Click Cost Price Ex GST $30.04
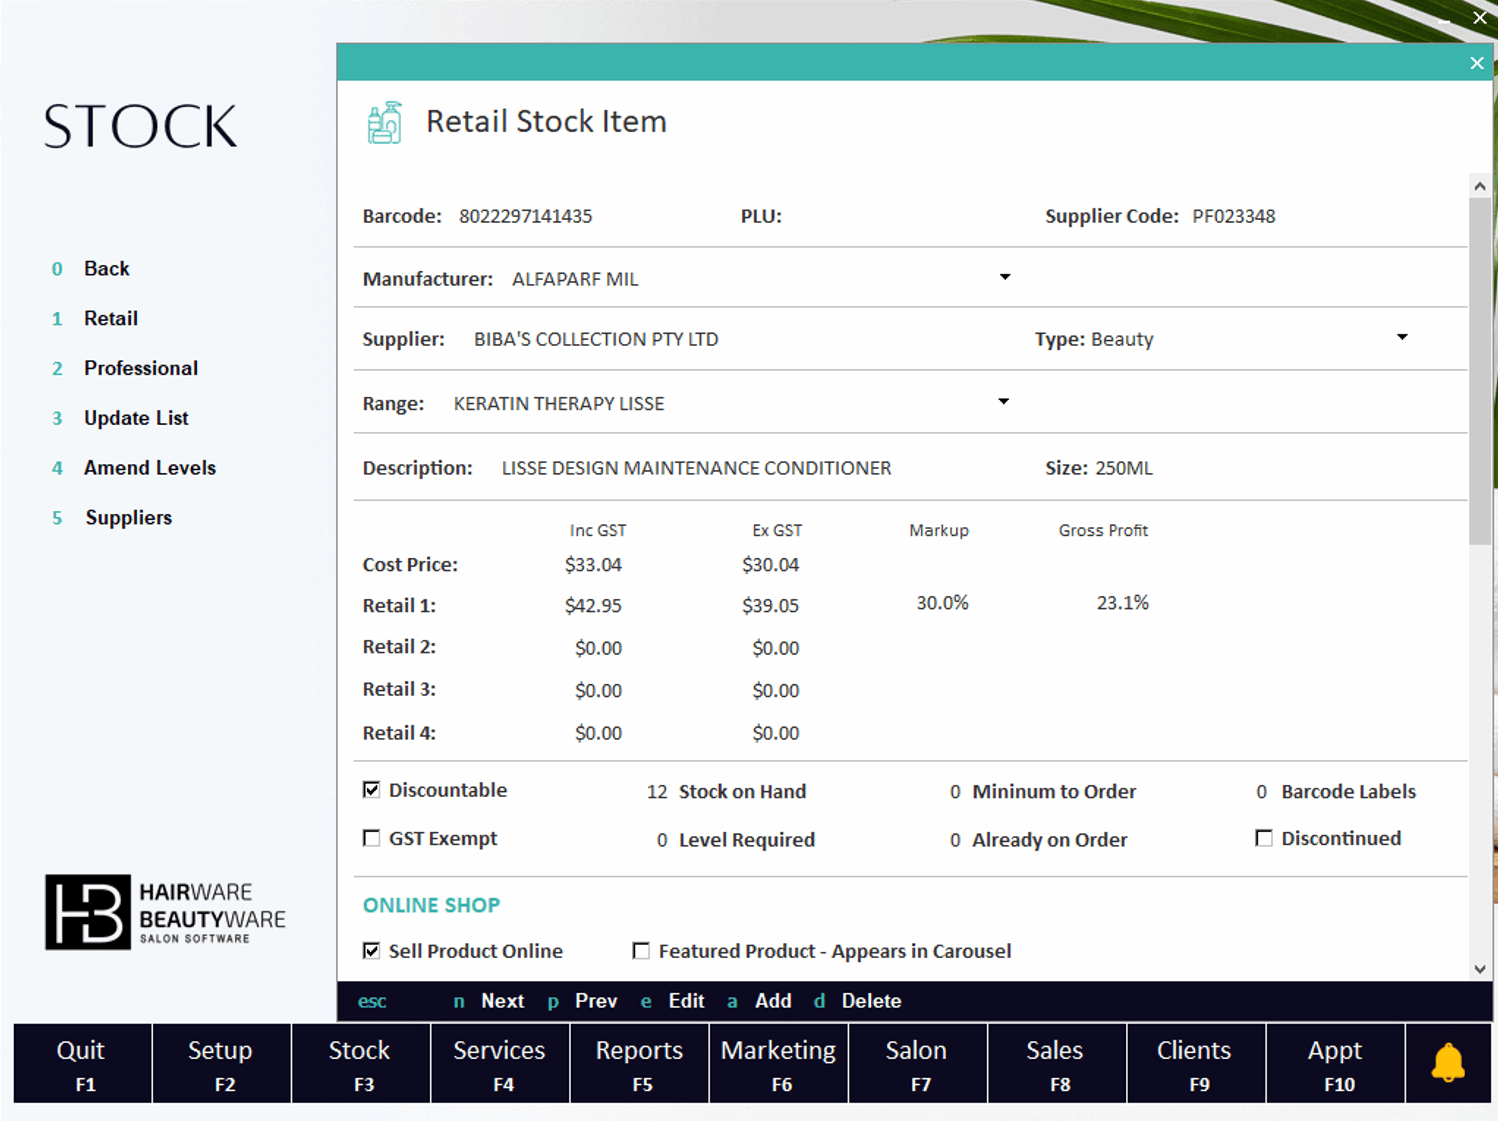Screen dimensions: 1498x1121 coord(770,565)
